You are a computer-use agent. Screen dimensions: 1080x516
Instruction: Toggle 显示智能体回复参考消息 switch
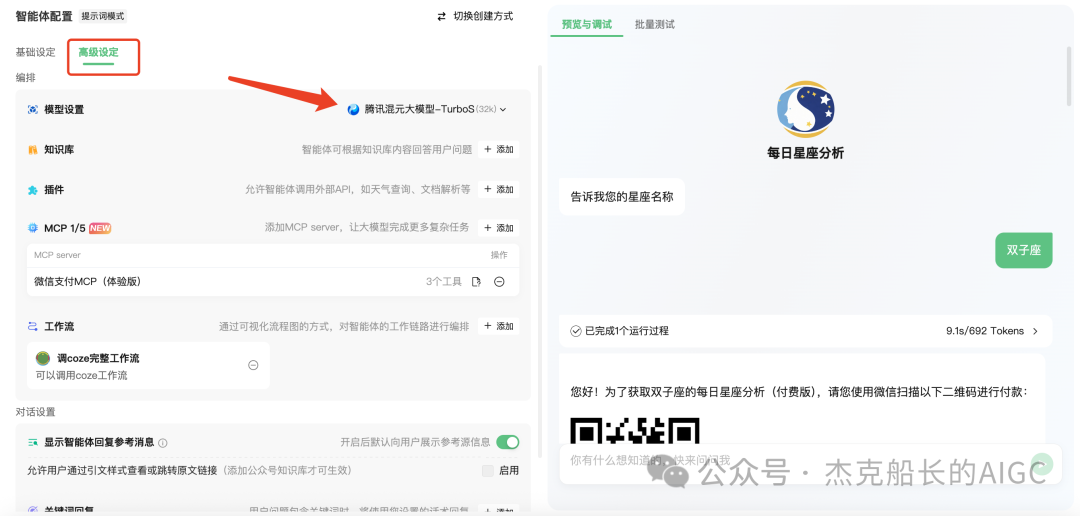click(508, 442)
